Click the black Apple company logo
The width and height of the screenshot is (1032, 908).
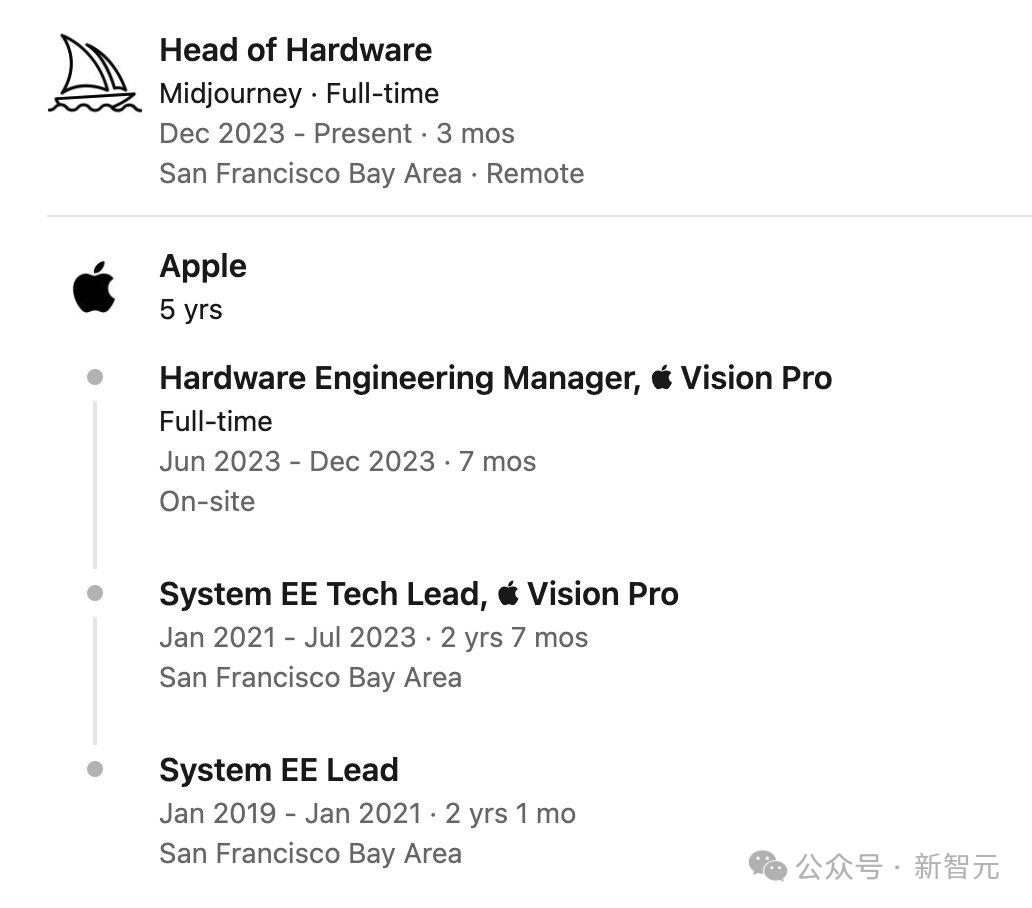pyautogui.click(x=94, y=287)
